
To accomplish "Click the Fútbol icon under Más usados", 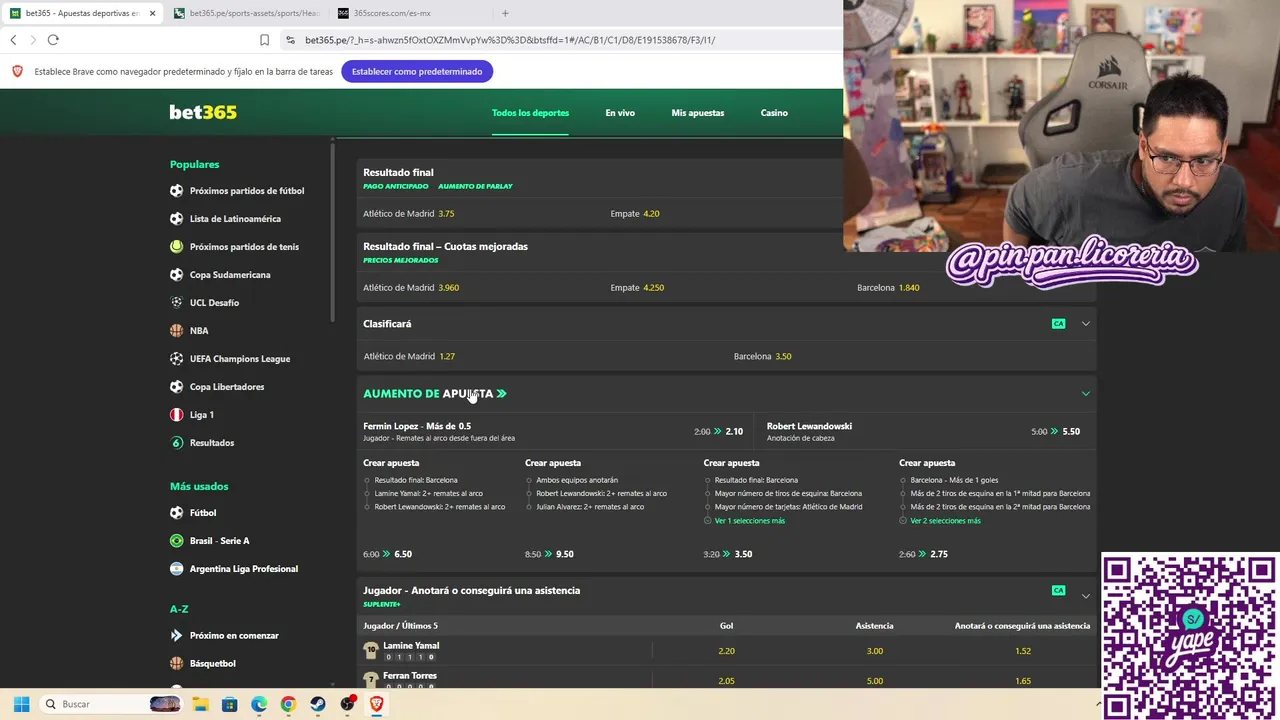I will 177,513.
